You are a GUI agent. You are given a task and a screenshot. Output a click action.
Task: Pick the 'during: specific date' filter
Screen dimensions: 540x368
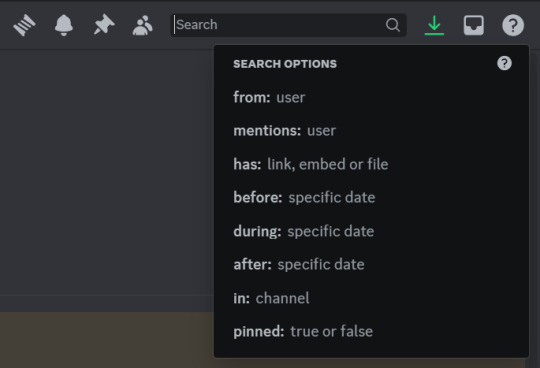click(x=371, y=231)
